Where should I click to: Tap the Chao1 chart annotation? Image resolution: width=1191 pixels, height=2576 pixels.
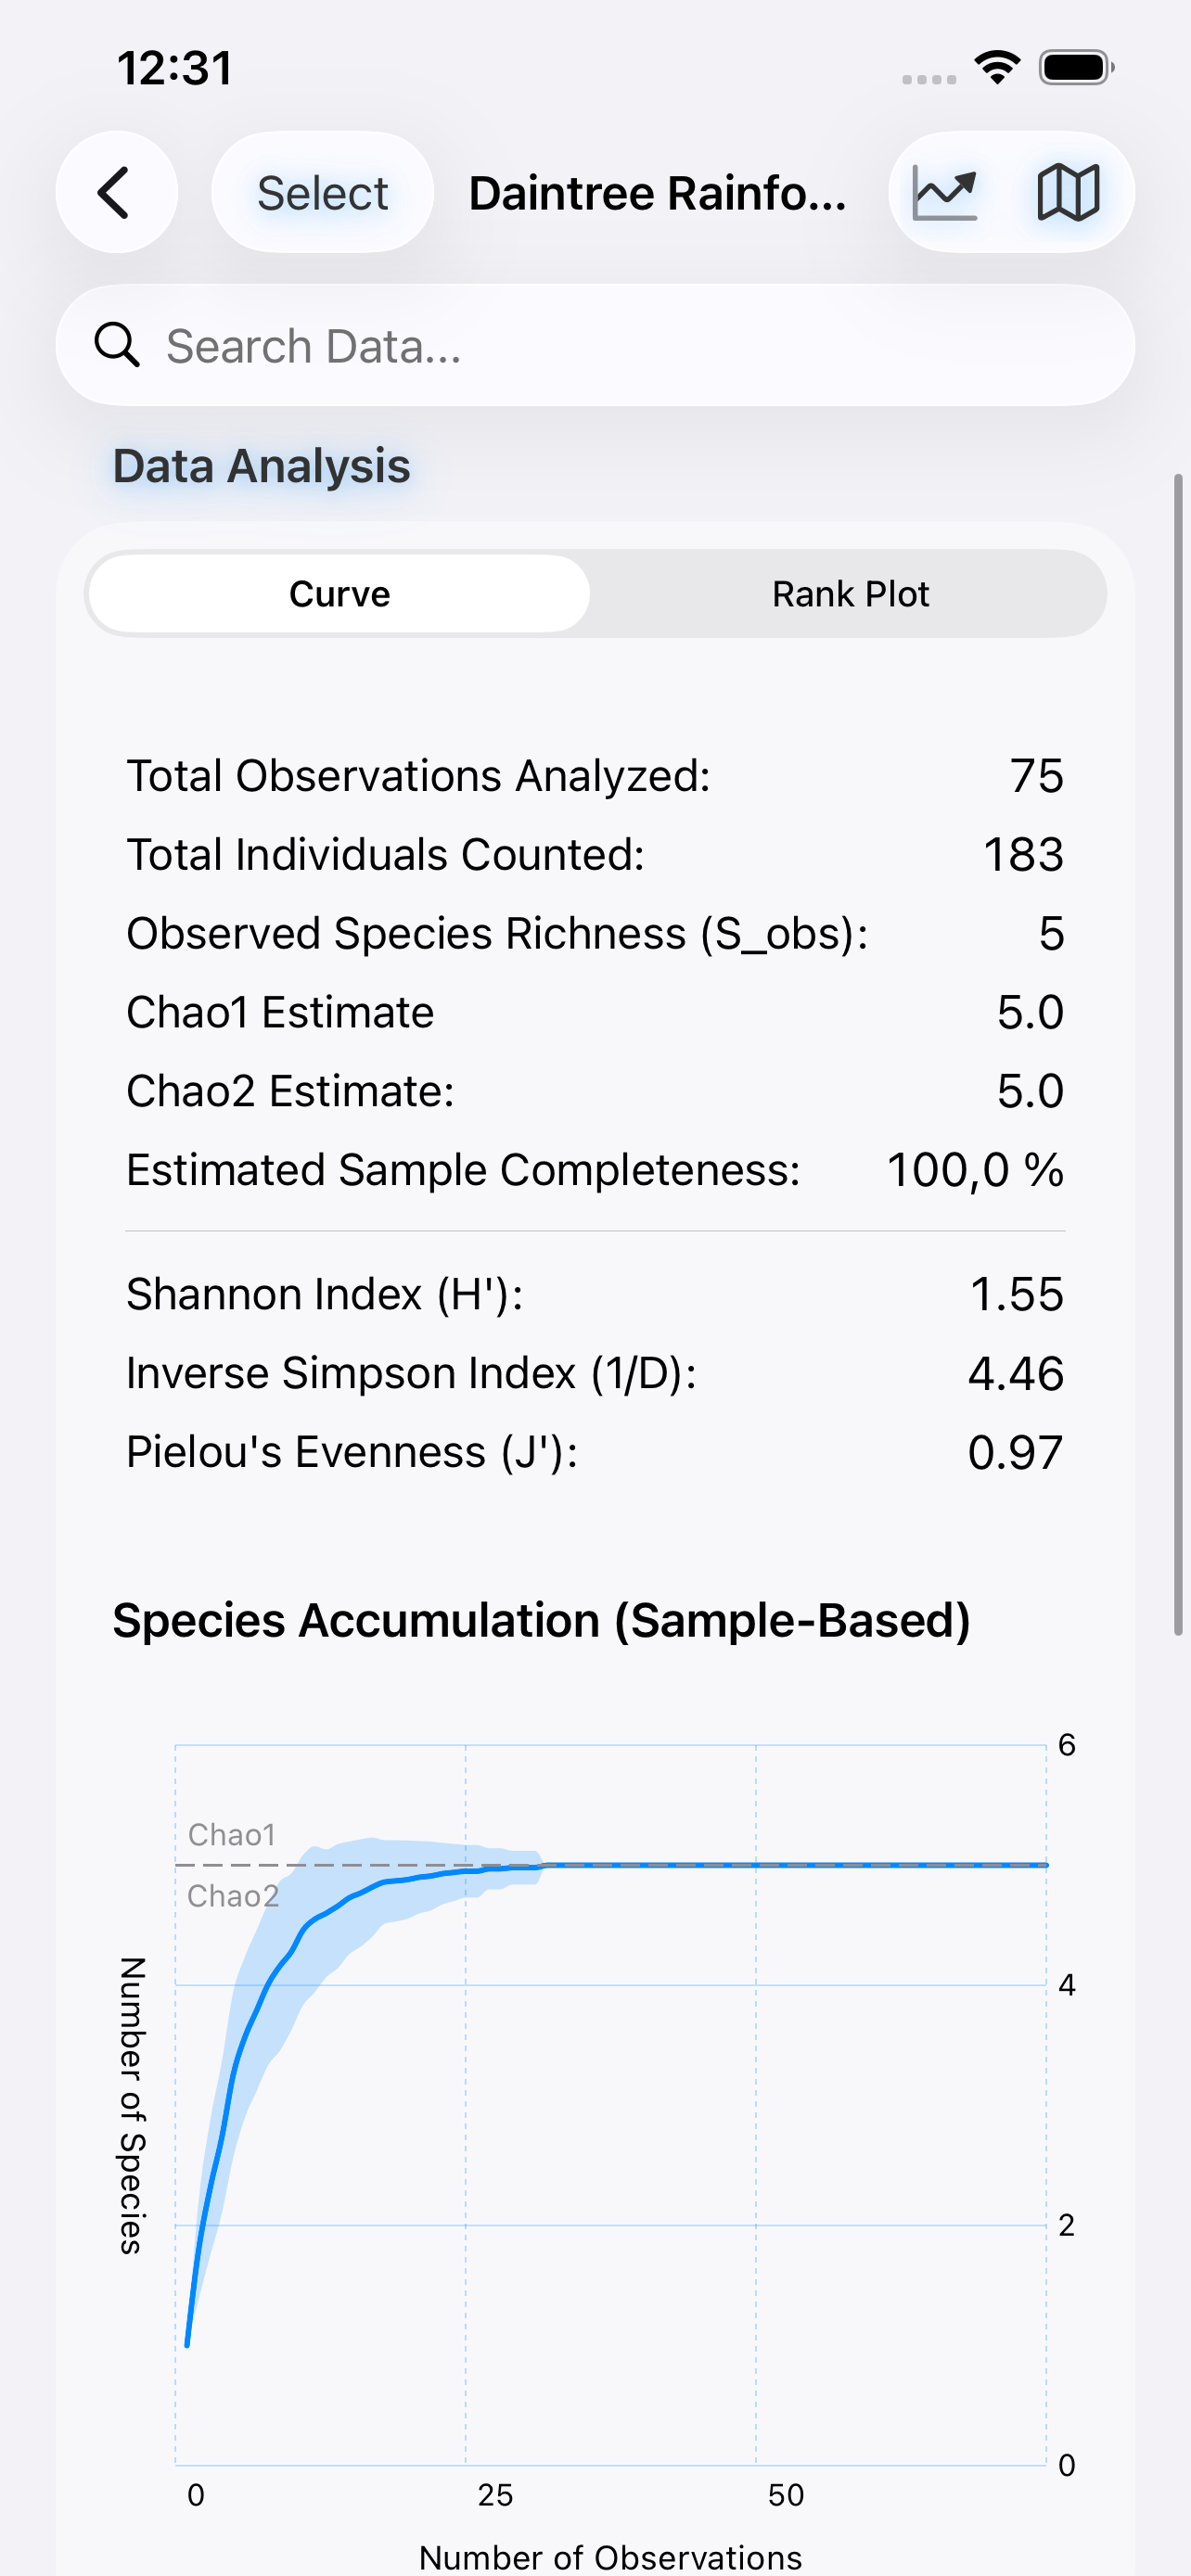231,1835
